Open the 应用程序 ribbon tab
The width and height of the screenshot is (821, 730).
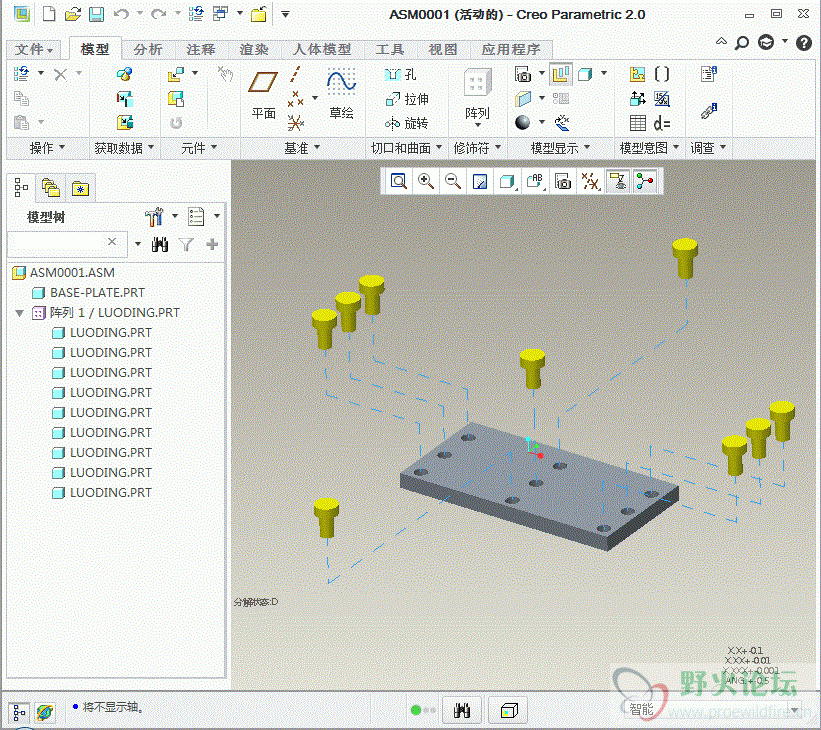point(511,49)
